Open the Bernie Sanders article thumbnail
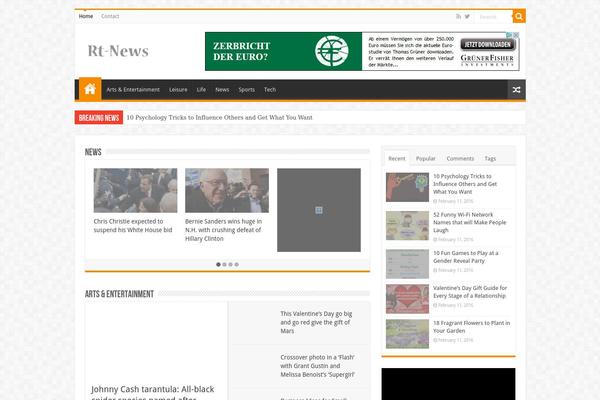The image size is (600, 400). pos(227,190)
